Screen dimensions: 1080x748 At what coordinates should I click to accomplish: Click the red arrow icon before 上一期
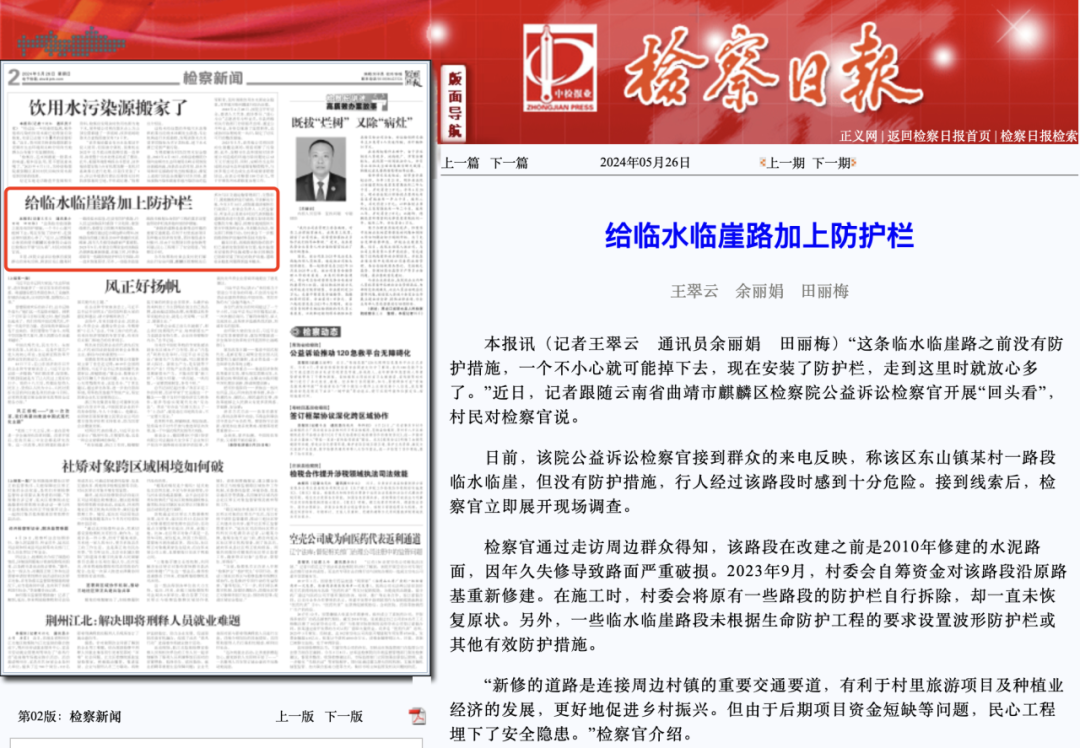point(762,163)
